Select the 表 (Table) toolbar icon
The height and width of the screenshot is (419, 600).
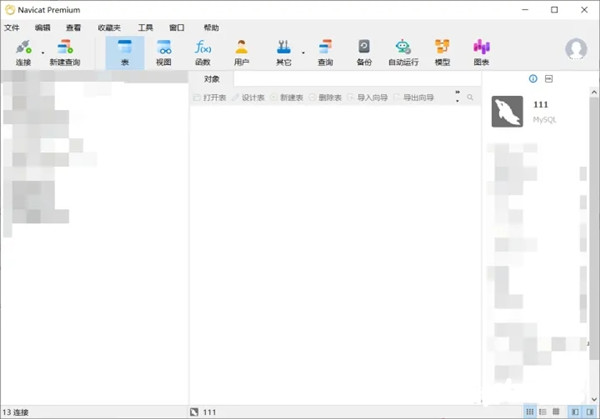125,52
